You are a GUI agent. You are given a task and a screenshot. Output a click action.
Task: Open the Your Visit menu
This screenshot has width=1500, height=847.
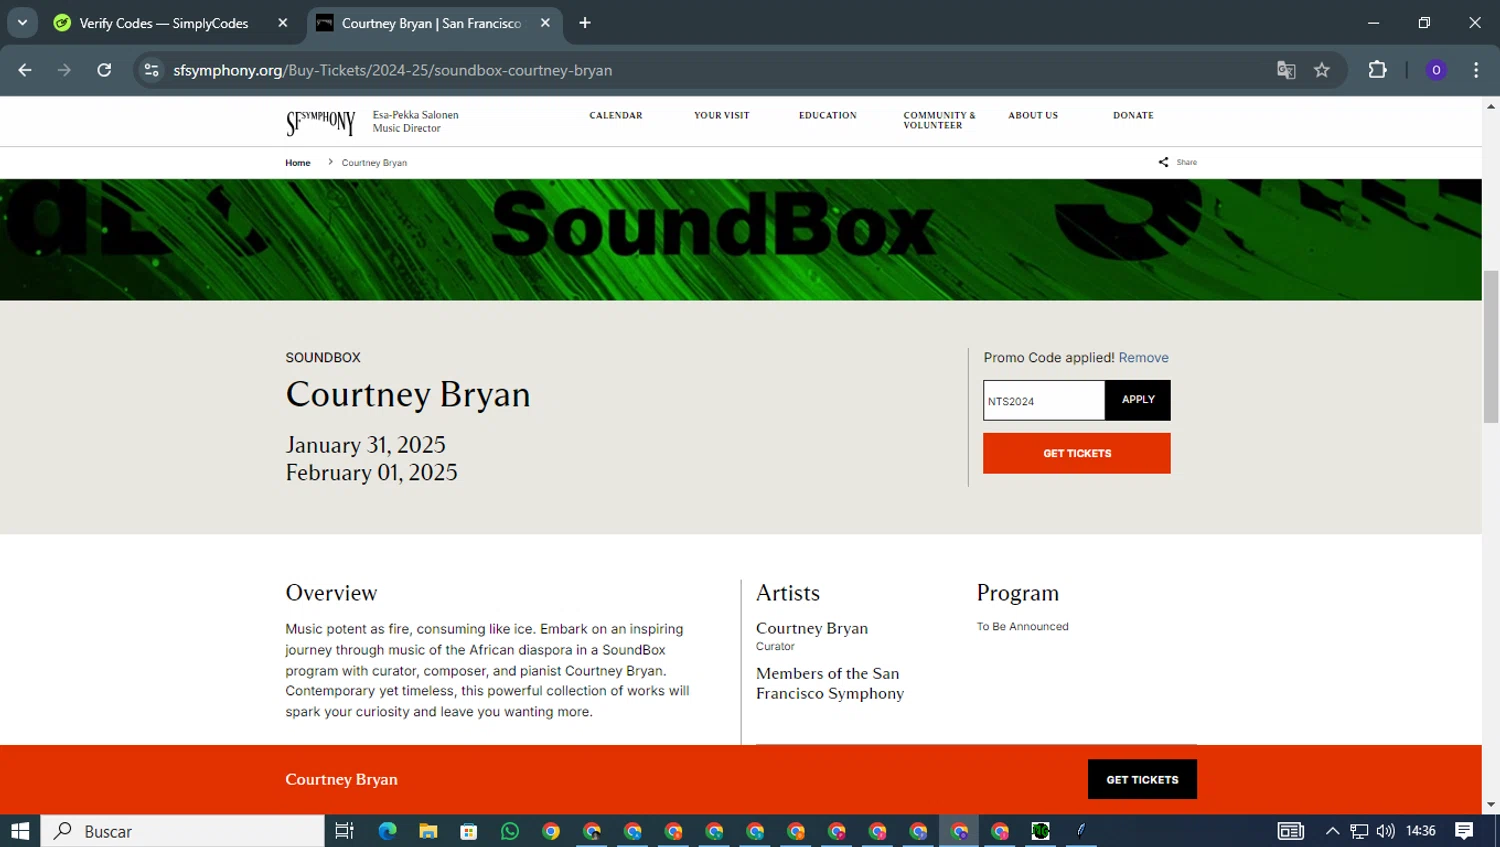coord(722,116)
